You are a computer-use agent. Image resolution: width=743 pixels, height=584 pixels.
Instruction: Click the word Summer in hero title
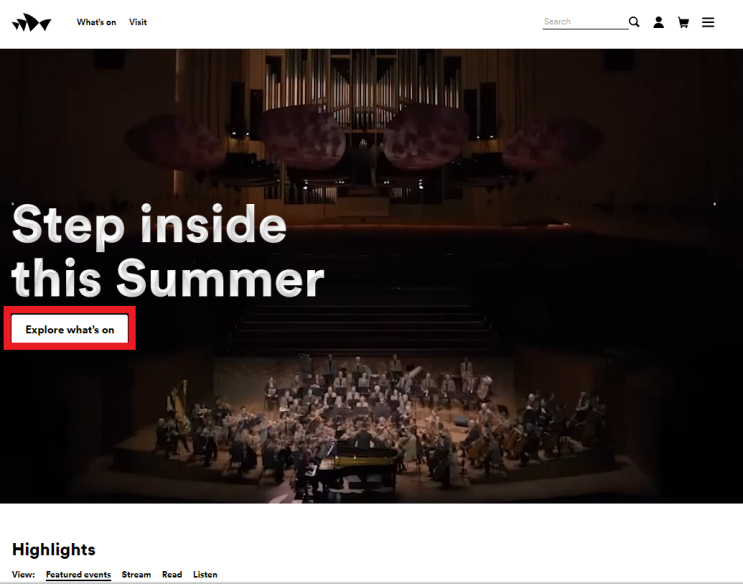[220, 279]
